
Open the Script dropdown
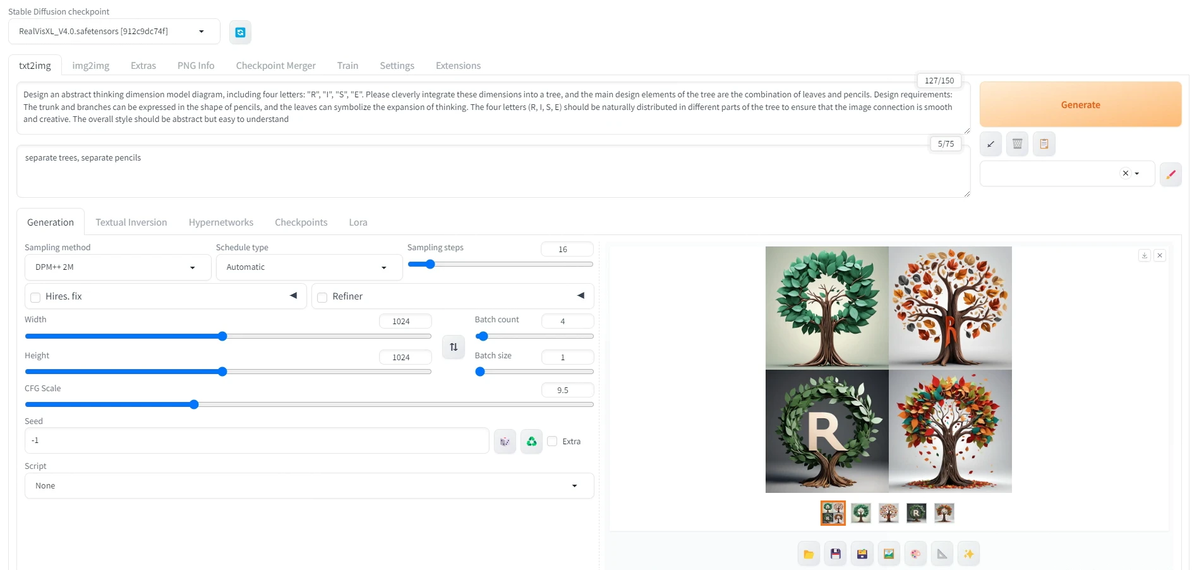coord(309,486)
